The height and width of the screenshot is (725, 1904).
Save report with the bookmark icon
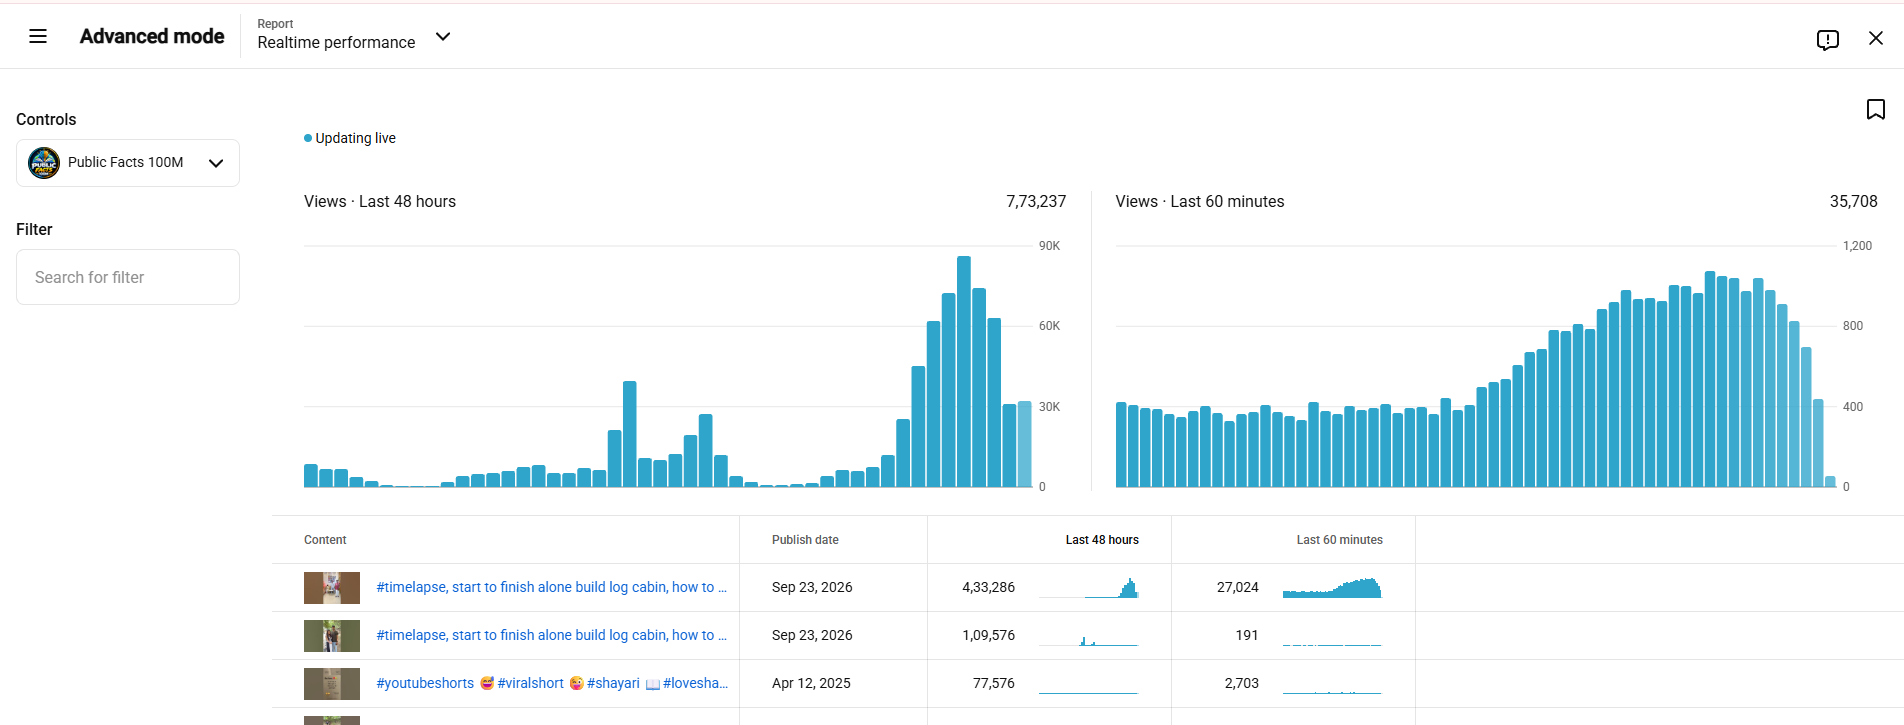[1876, 109]
